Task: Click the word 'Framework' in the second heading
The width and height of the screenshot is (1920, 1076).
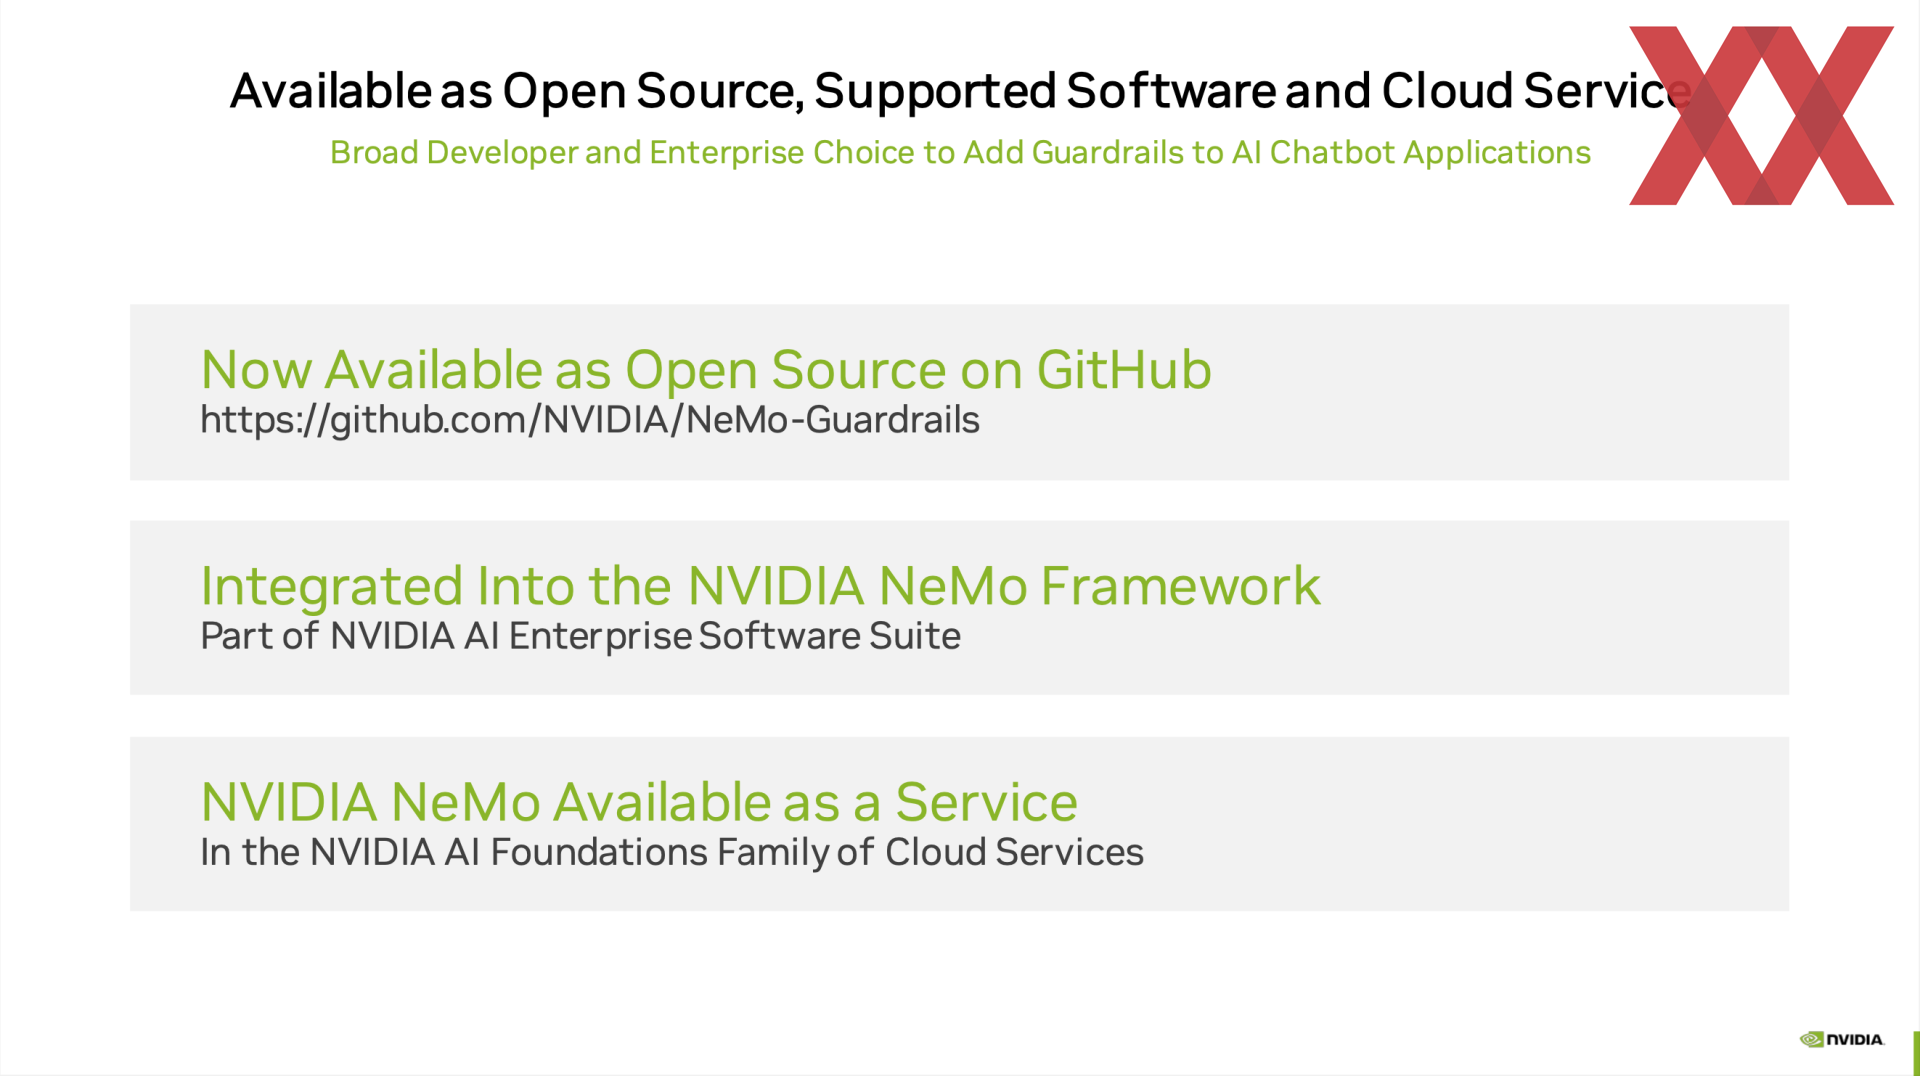Action: (x=1181, y=586)
